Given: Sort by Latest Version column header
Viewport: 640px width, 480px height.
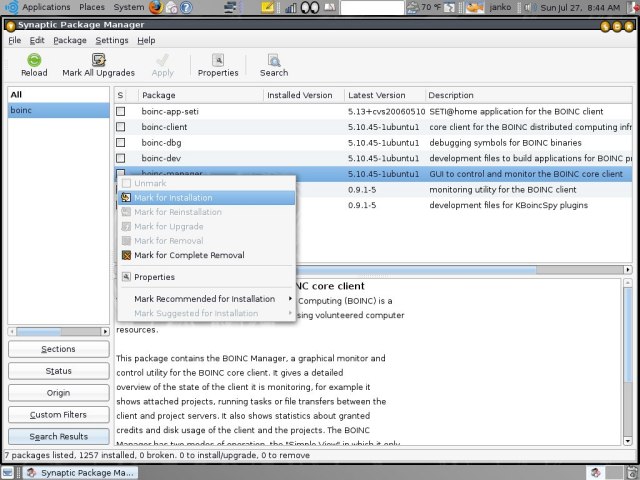Looking at the screenshot, I should pos(384,95).
